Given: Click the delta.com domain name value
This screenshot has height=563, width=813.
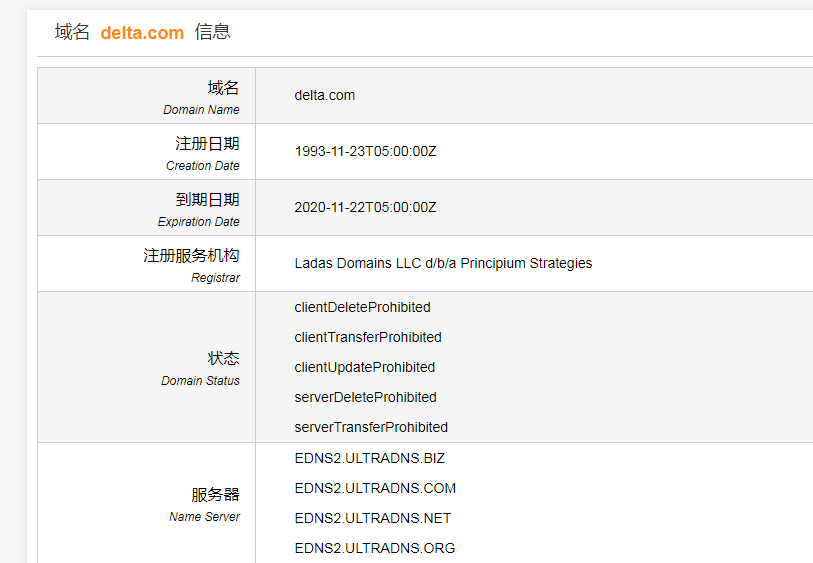Looking at the screenshot, I should tap(324, 95).
